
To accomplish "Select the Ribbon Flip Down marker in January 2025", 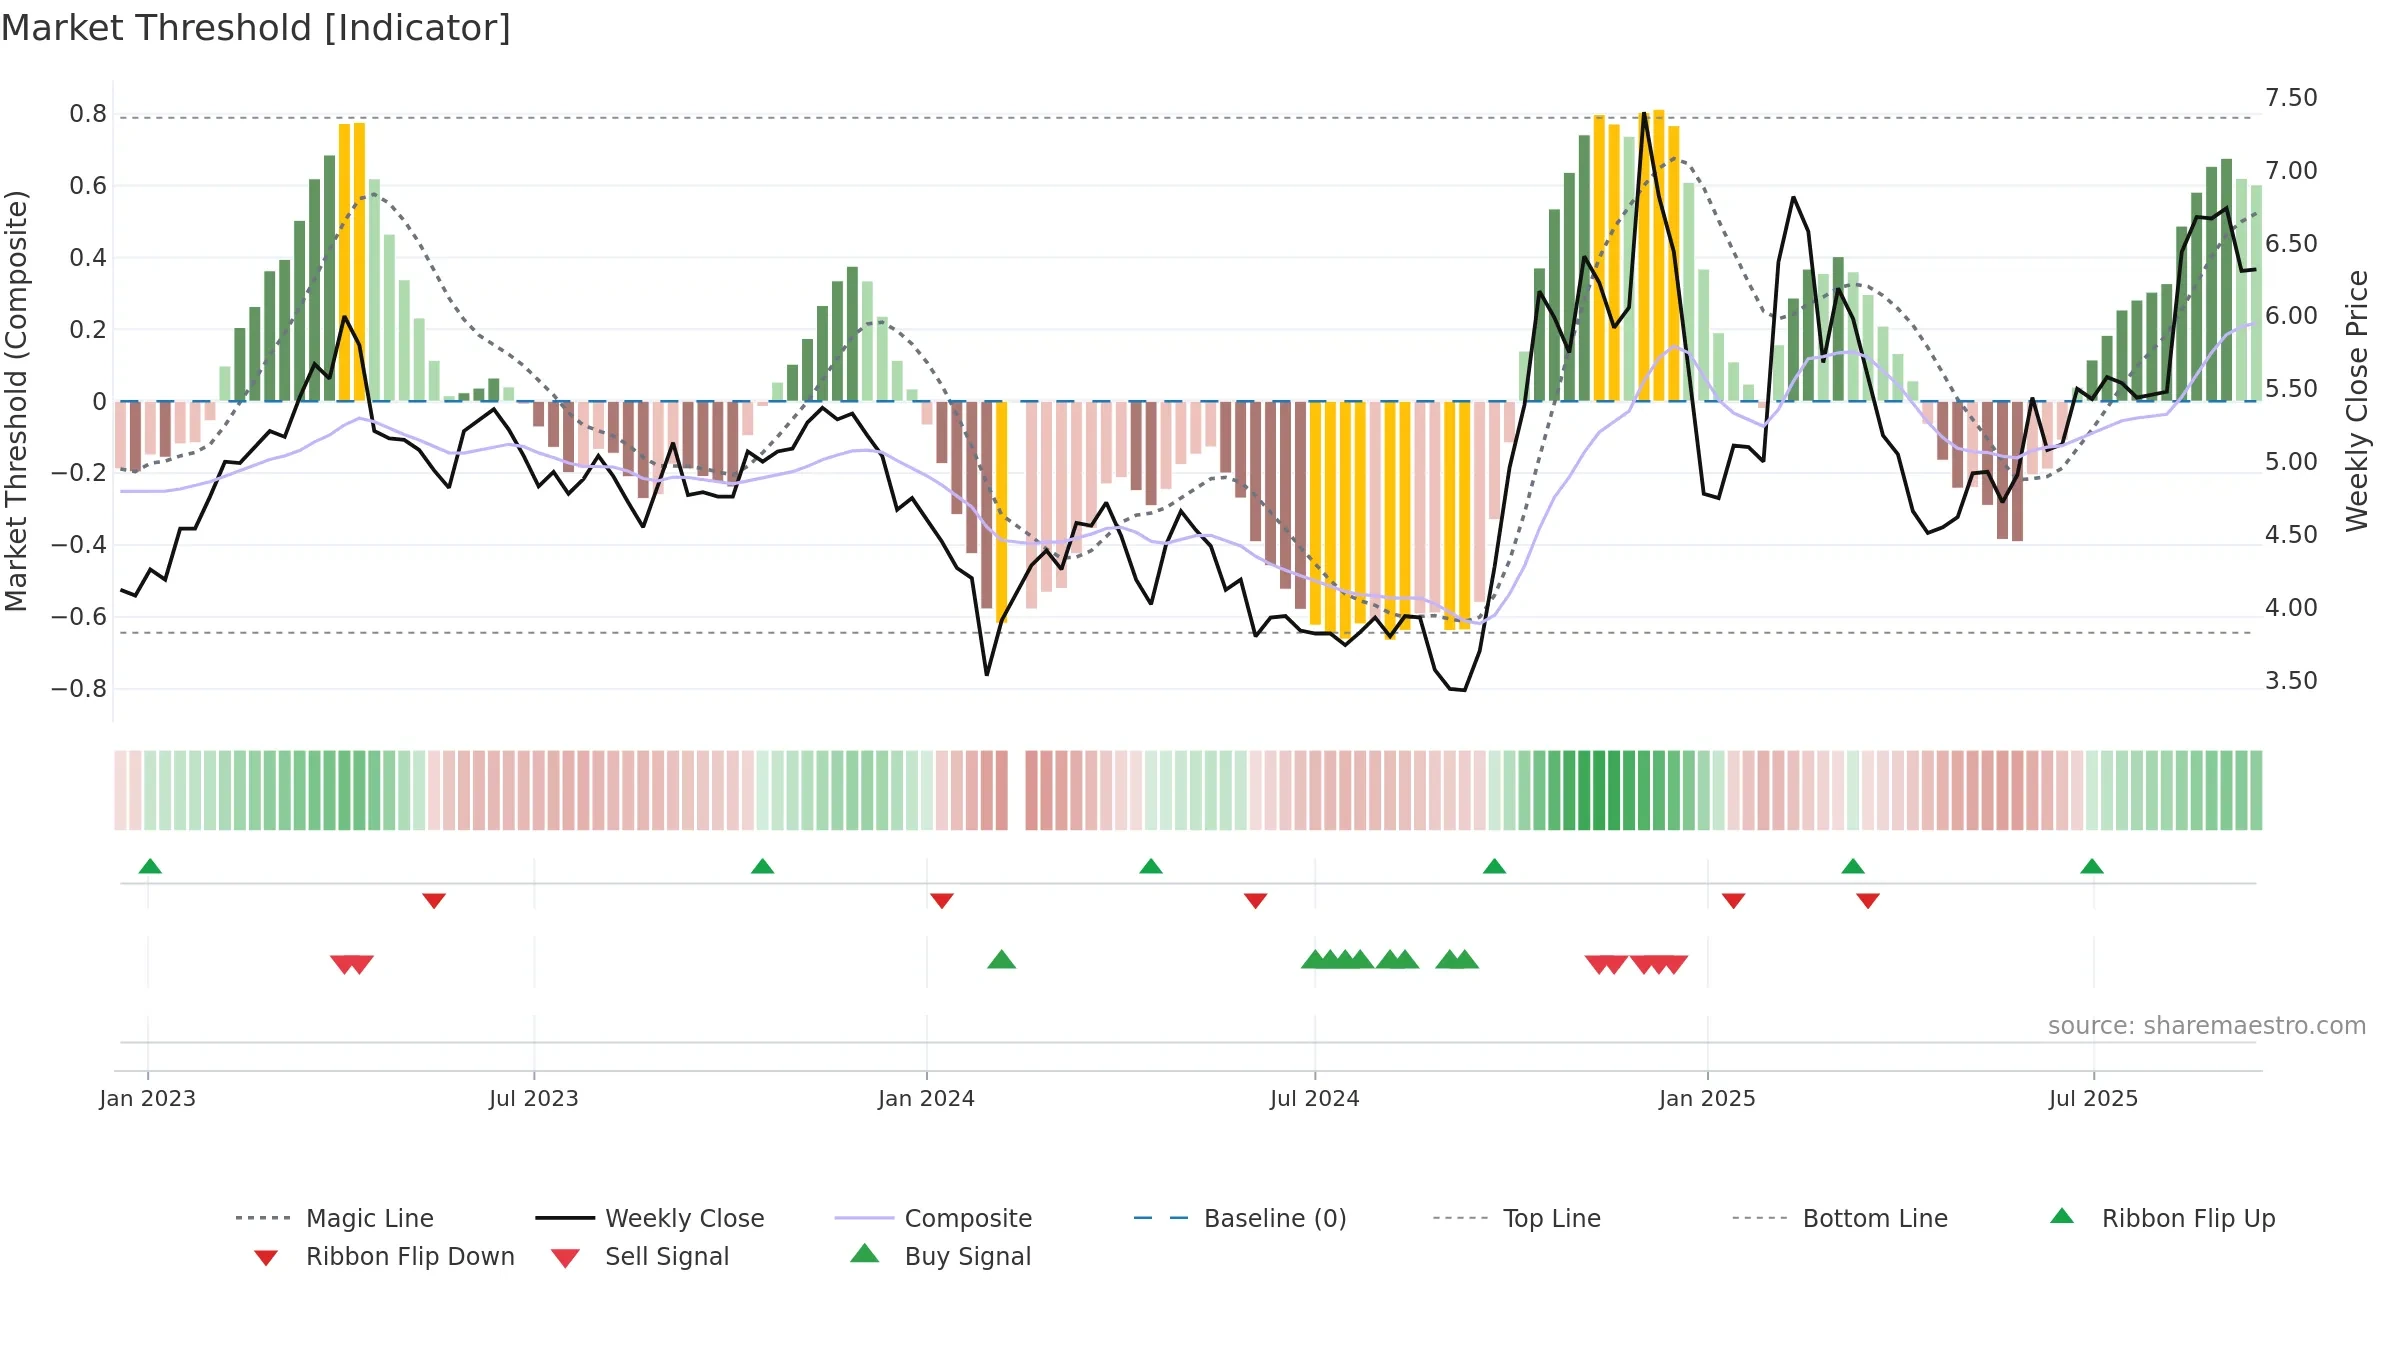I will [x=1734, y=901].
